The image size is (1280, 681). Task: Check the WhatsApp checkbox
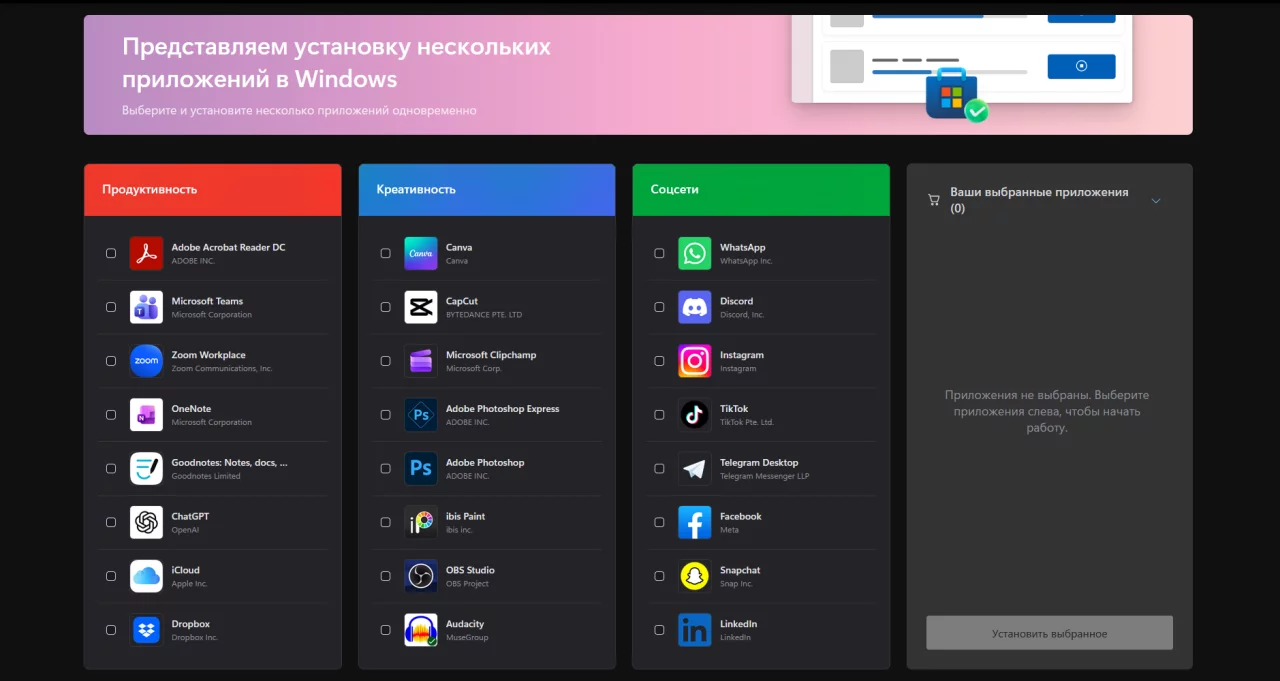(659, 254)
